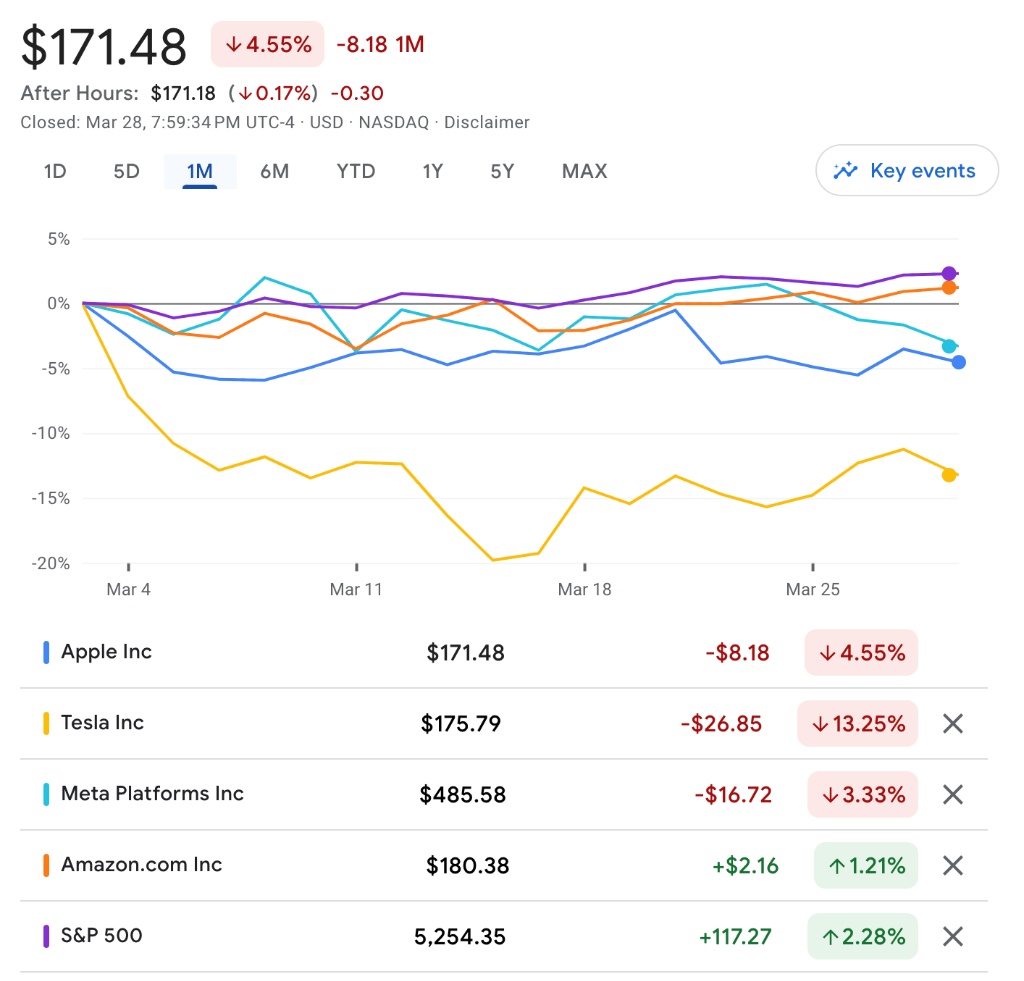Select the 5Y time range tab
This screenshot has width=1024, height=981.
pyautogui.click(x=502, y=171)
